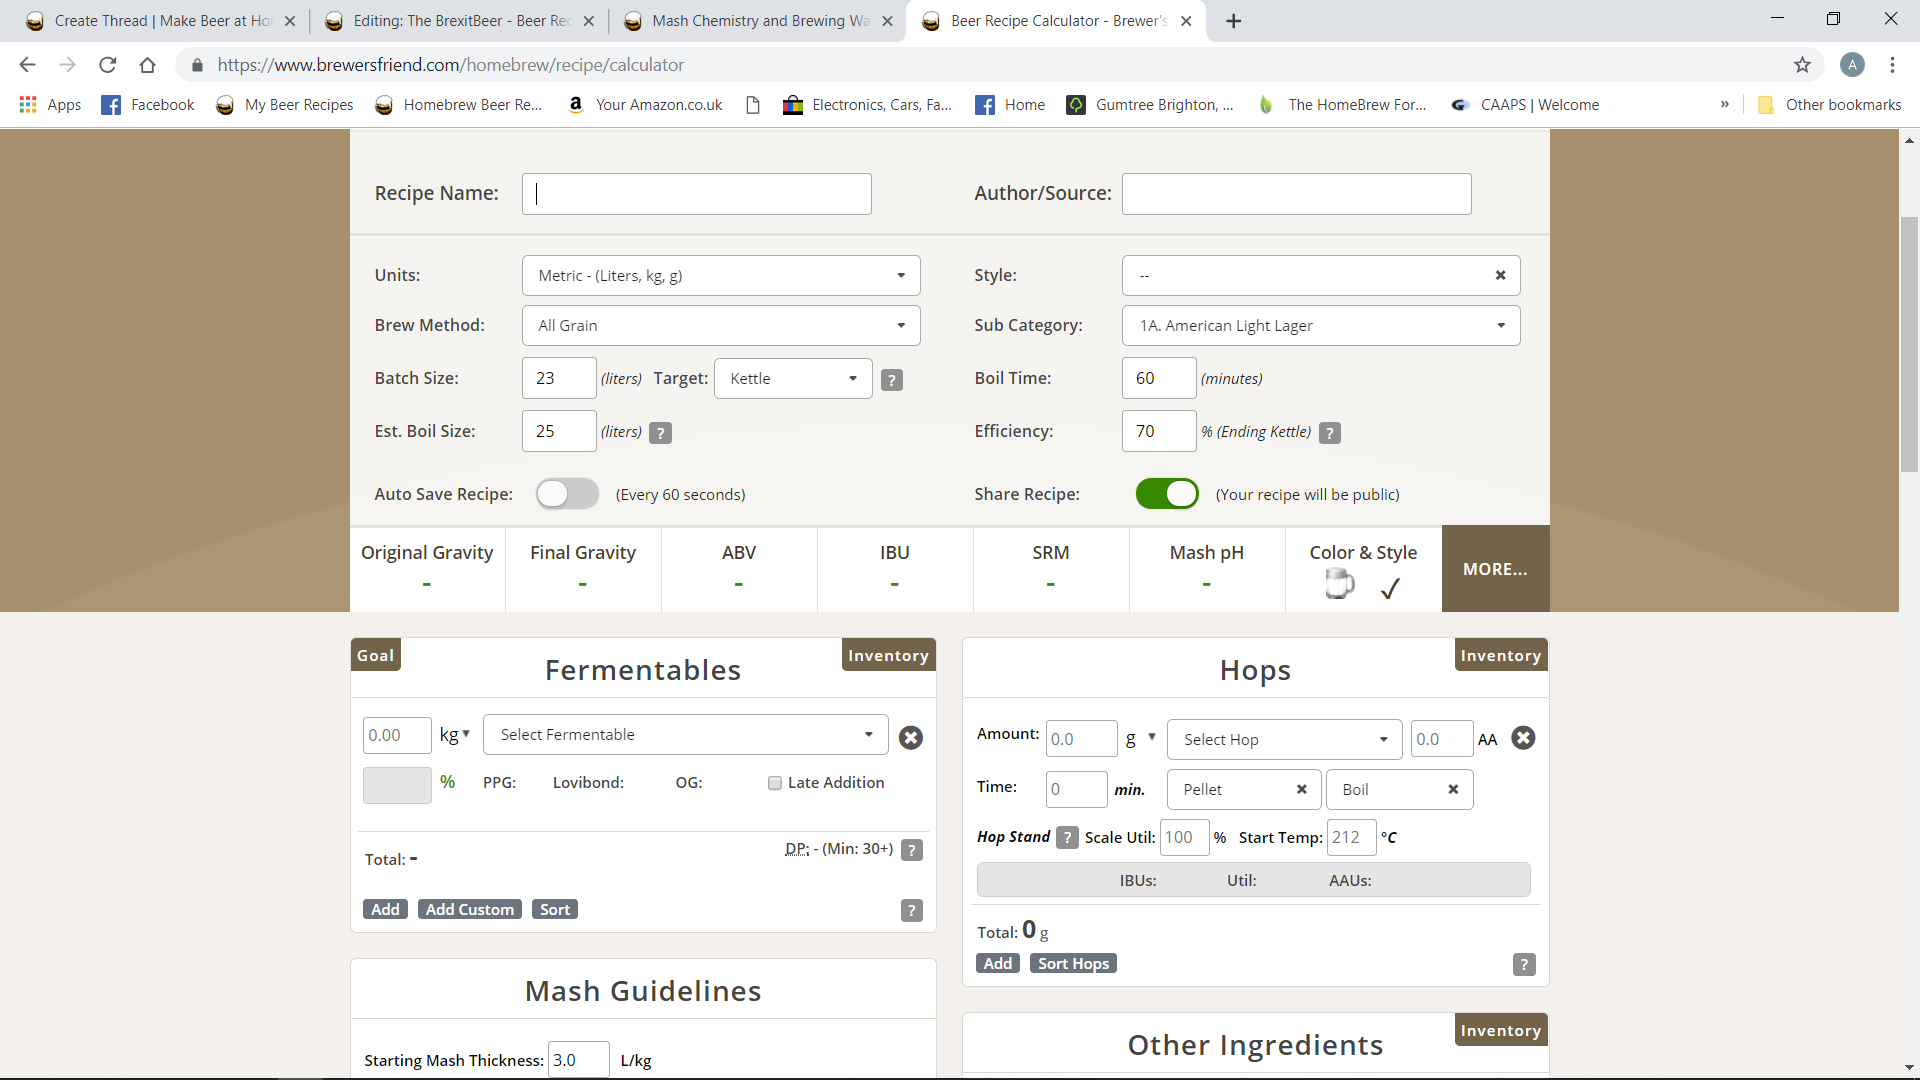
Task: Remove the hop row with X icon
Action: pyautogui.click(x=1523, y=738)
